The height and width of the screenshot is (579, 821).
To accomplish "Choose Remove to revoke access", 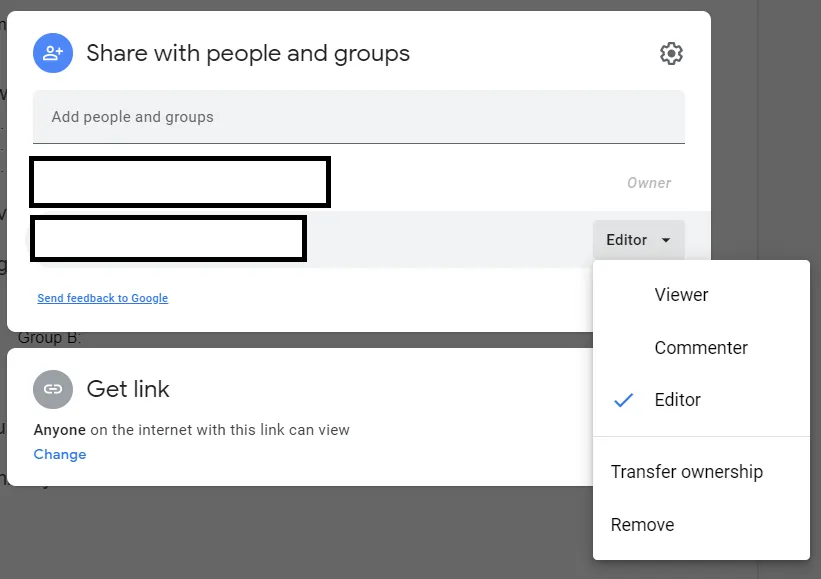I will pos(642,525).
